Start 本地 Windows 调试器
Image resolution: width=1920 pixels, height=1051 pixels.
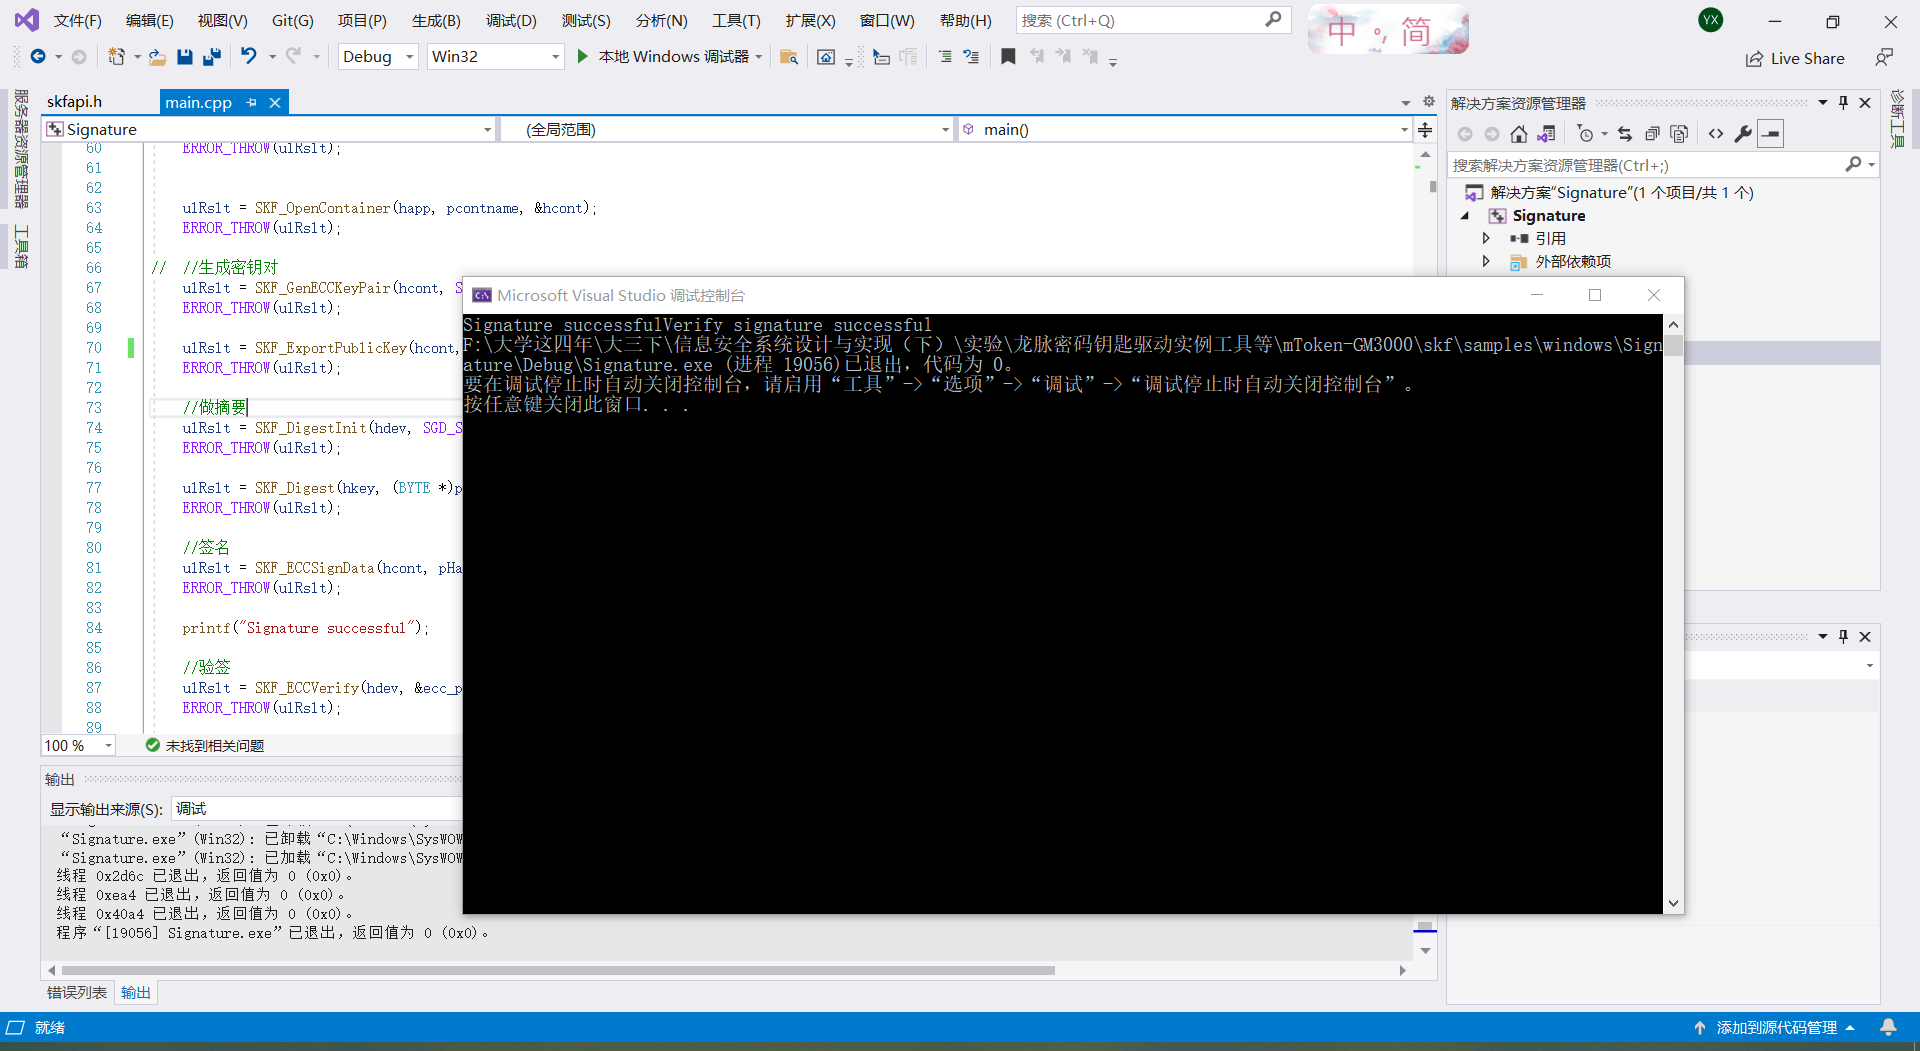[x=664, y=57]
